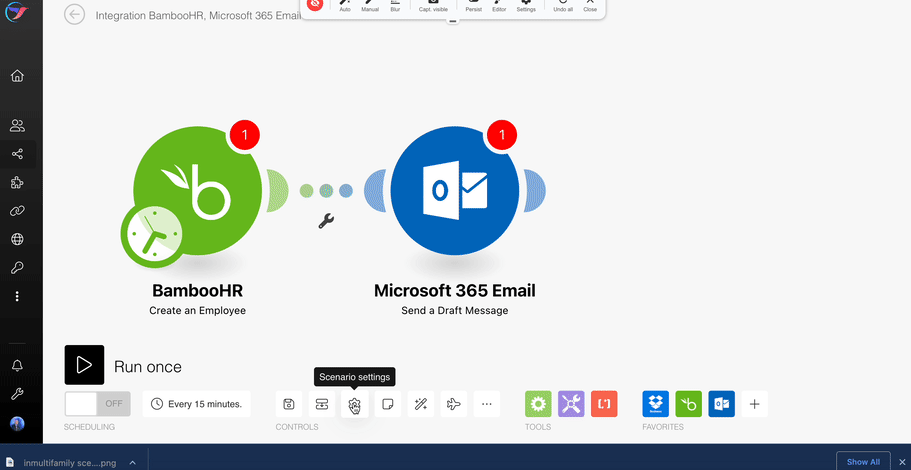Open the wrench icon in sidebar
This screenshot has height=470, width=911.
(x=17, y=394)
